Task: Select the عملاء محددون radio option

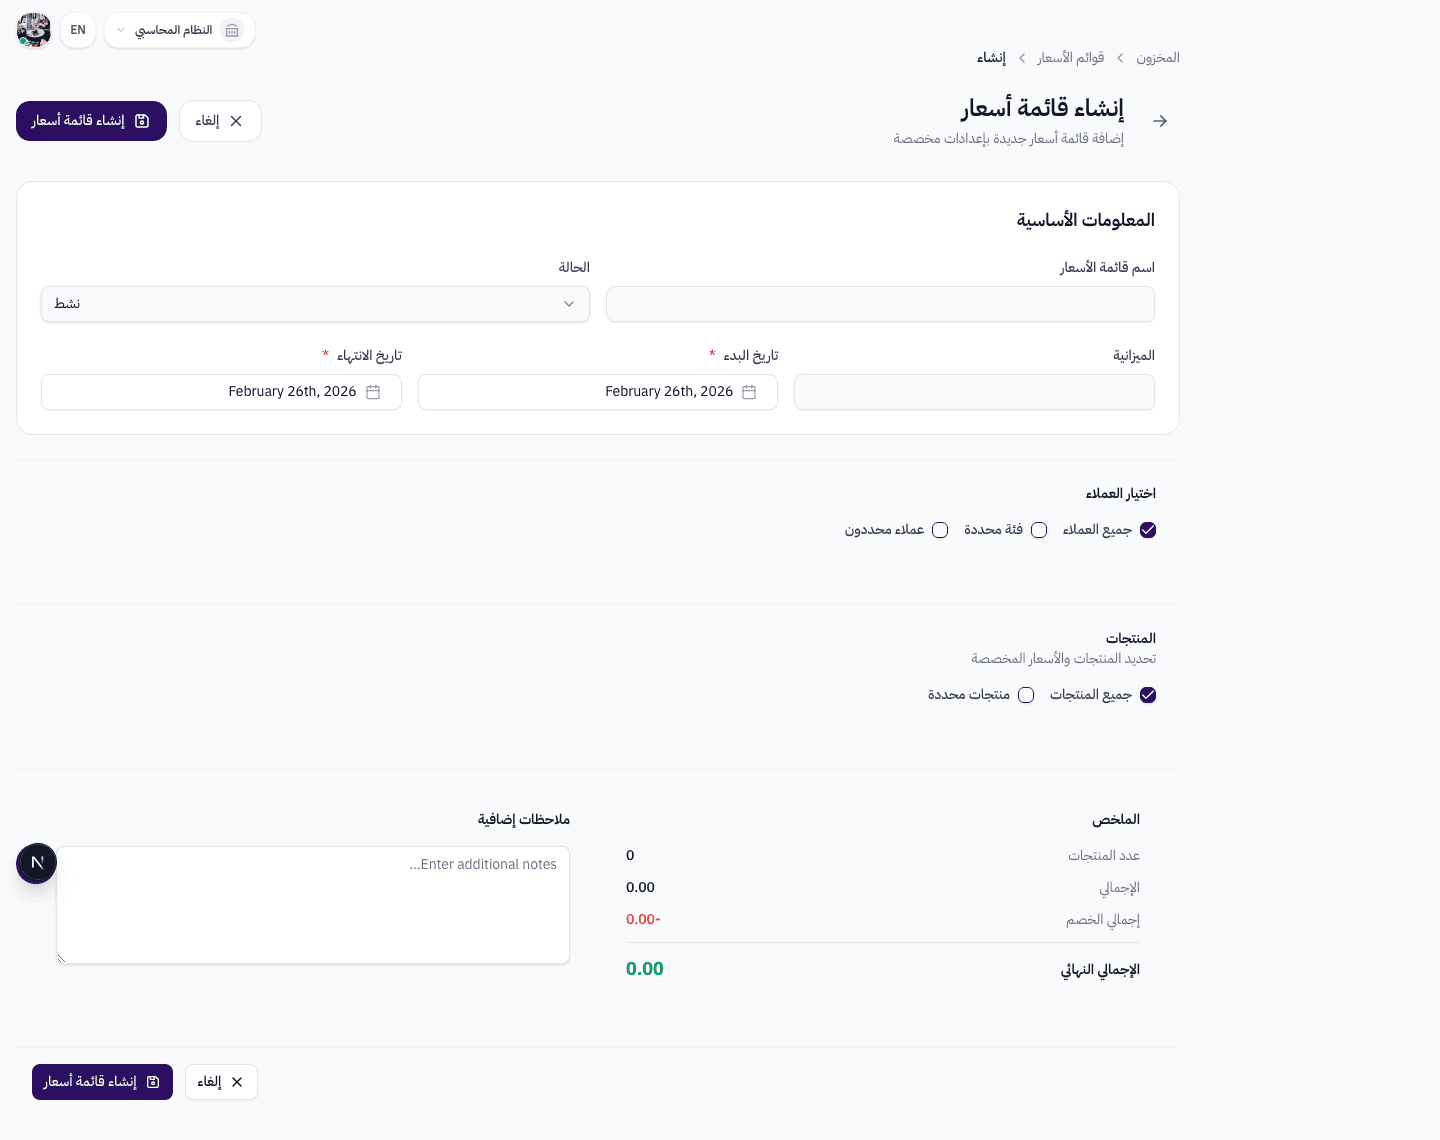Action: click(x=940, y=529)
